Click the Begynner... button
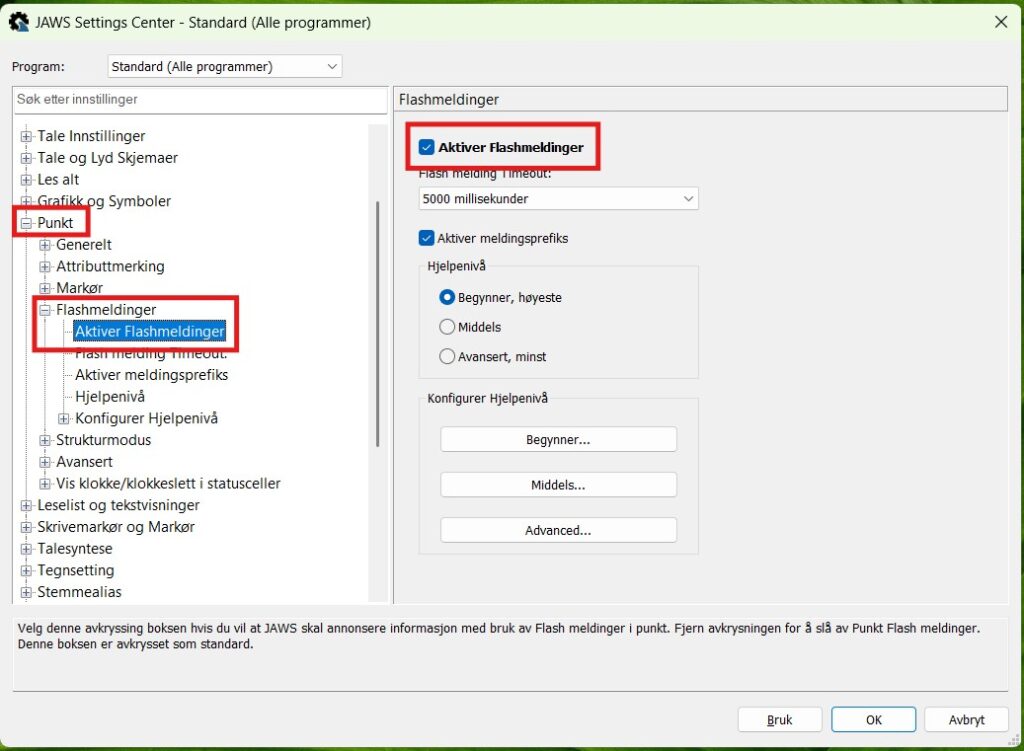Image resolution: width=1024 pixels, height=751 pixels. 558,439
